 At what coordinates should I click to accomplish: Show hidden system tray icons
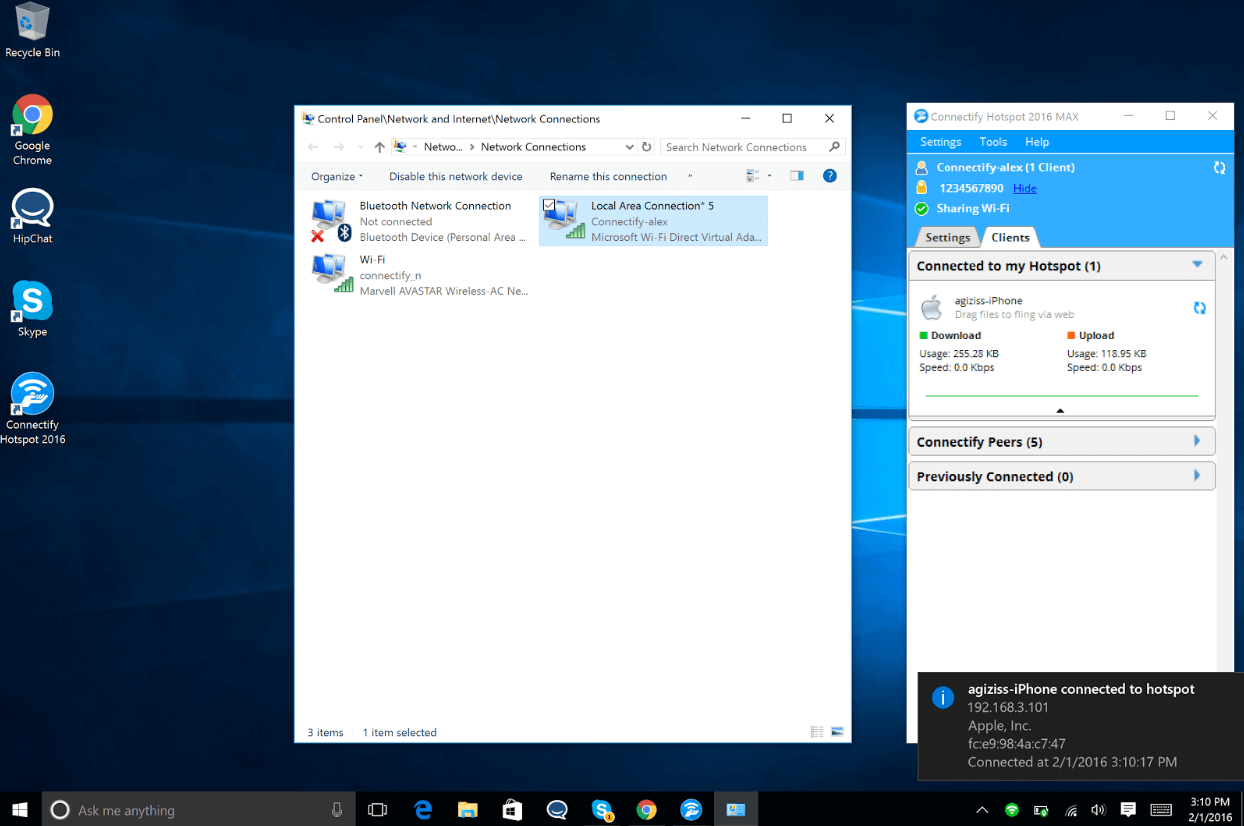982,810
